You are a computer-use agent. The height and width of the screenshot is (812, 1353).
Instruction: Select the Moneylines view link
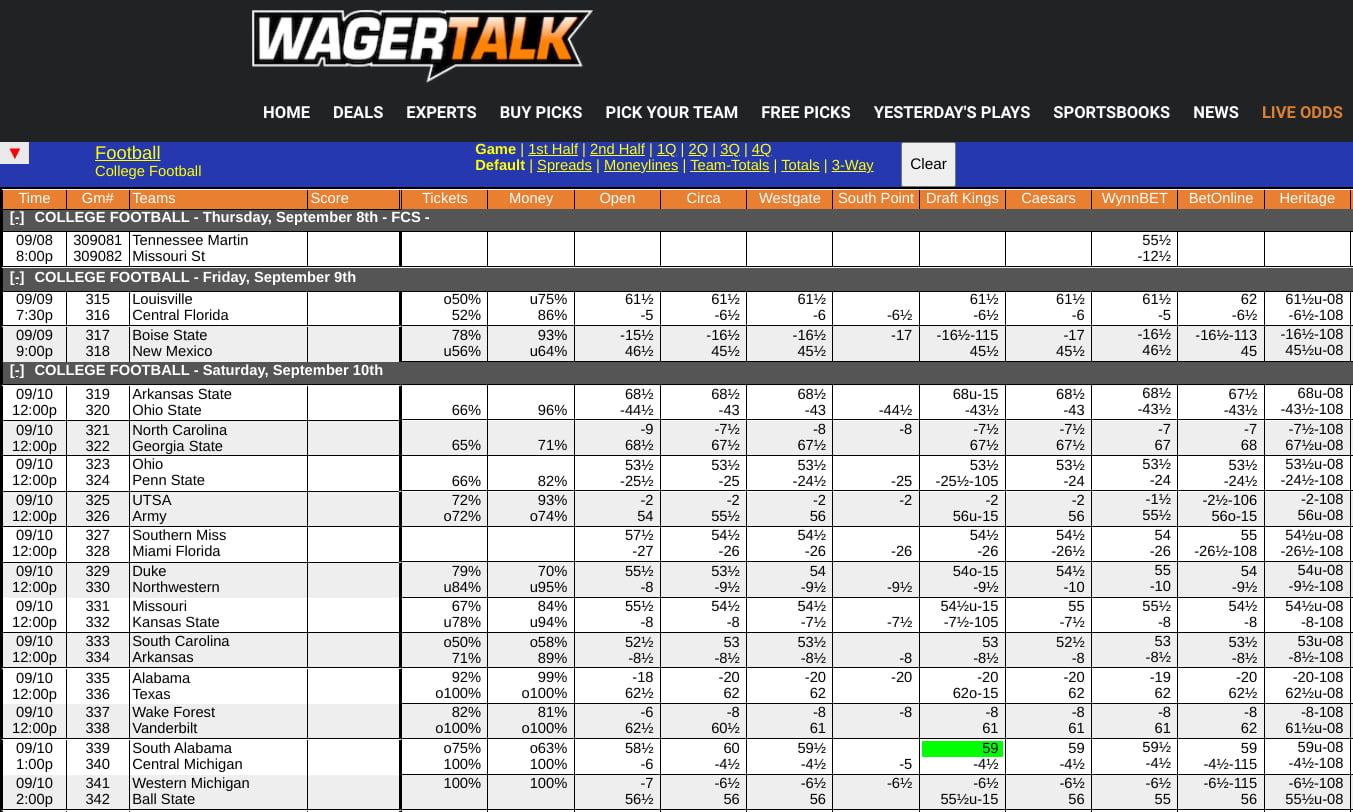(x=641, y=165)
